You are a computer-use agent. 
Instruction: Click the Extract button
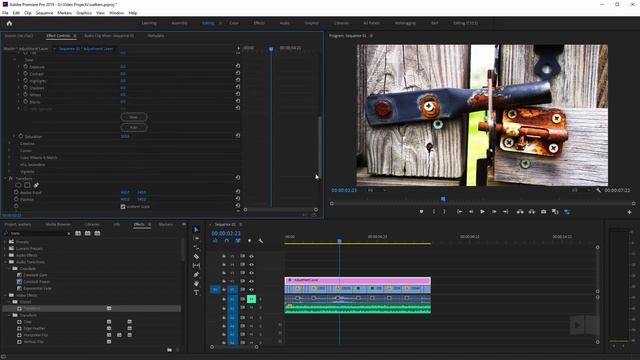531,212
